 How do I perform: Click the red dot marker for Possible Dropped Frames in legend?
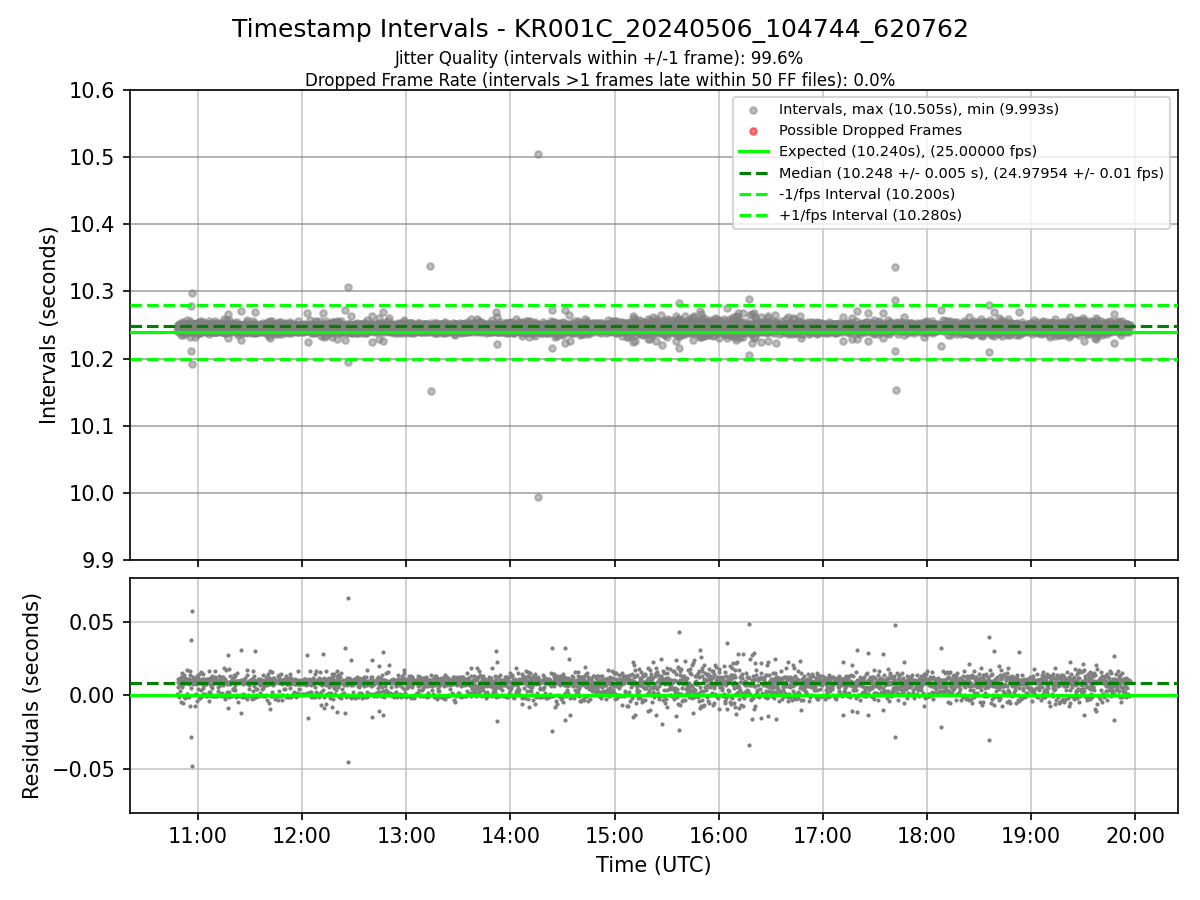754,131
